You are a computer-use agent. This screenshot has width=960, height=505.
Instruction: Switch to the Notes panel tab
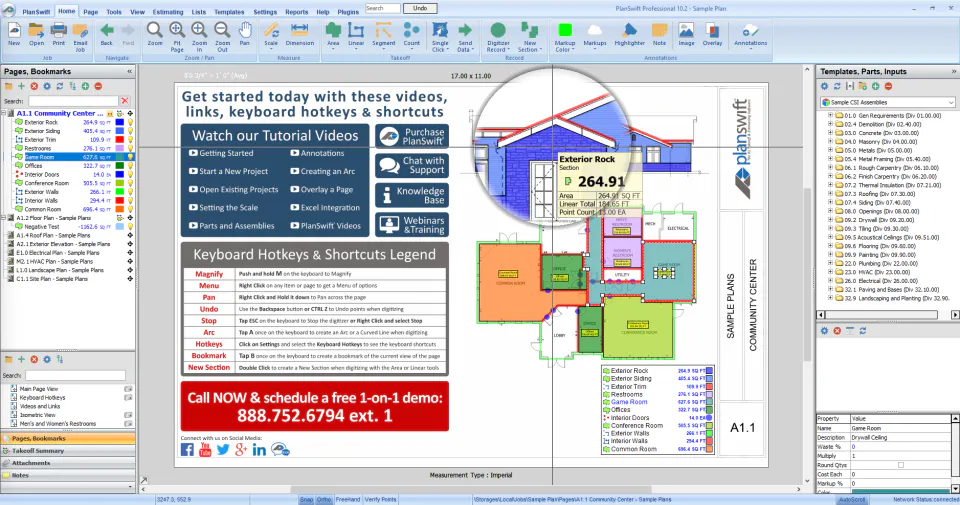(x=67, y=475)
